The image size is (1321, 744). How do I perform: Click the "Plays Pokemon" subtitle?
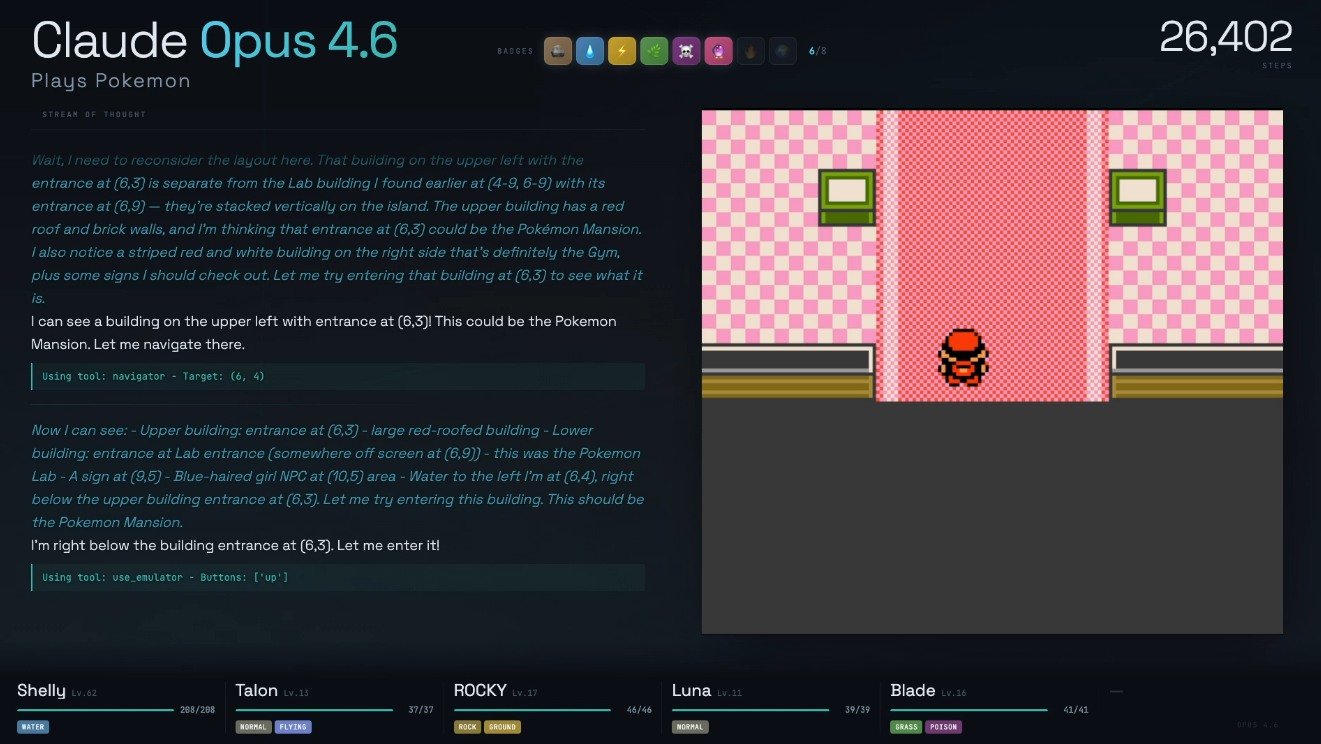(111, 81)
